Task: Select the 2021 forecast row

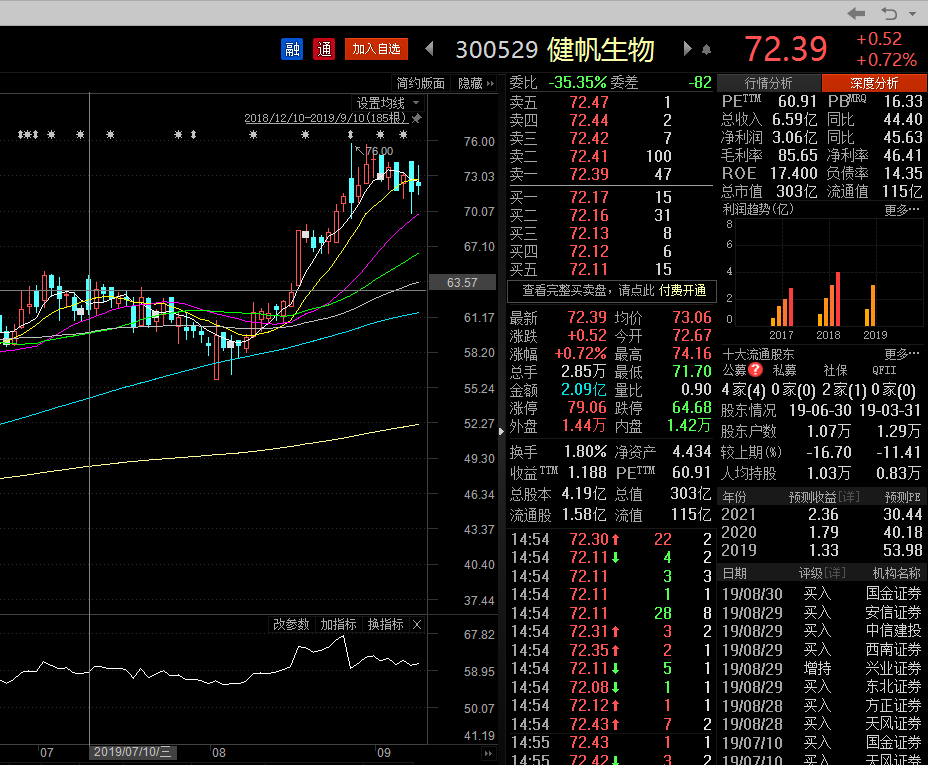Action: 821,514
